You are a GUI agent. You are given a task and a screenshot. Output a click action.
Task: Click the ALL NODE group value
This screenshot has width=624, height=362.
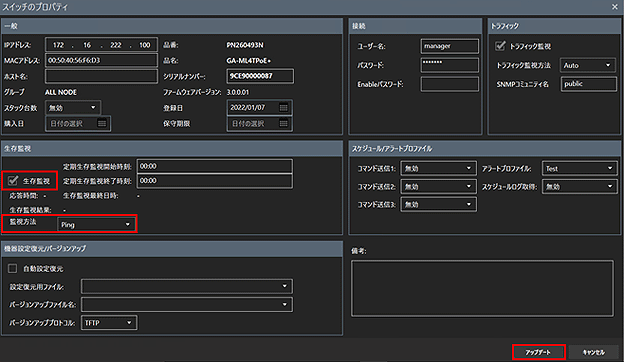click(x=61, y=92)
